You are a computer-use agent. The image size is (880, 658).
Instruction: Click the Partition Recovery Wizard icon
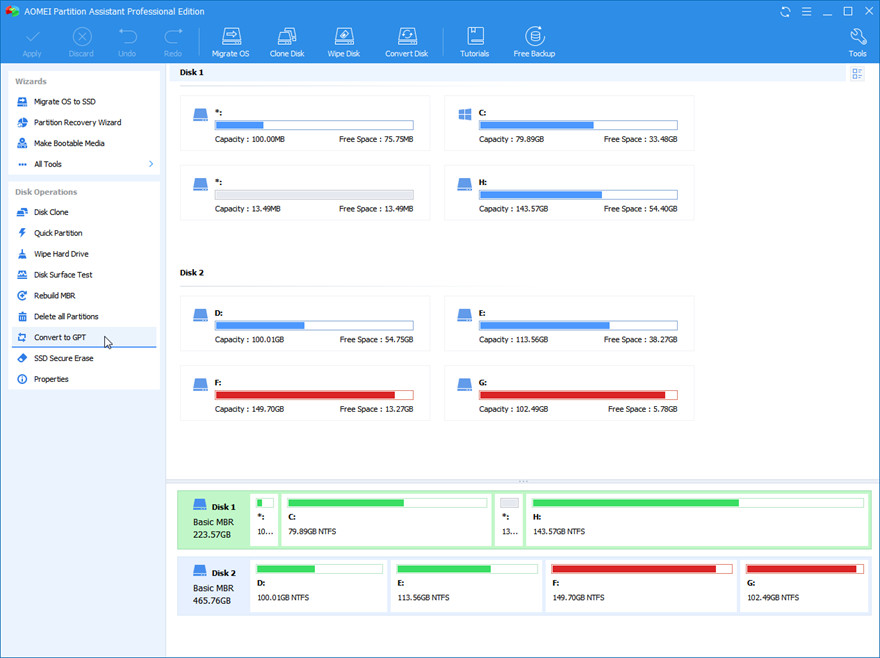(x=22, y=122)
